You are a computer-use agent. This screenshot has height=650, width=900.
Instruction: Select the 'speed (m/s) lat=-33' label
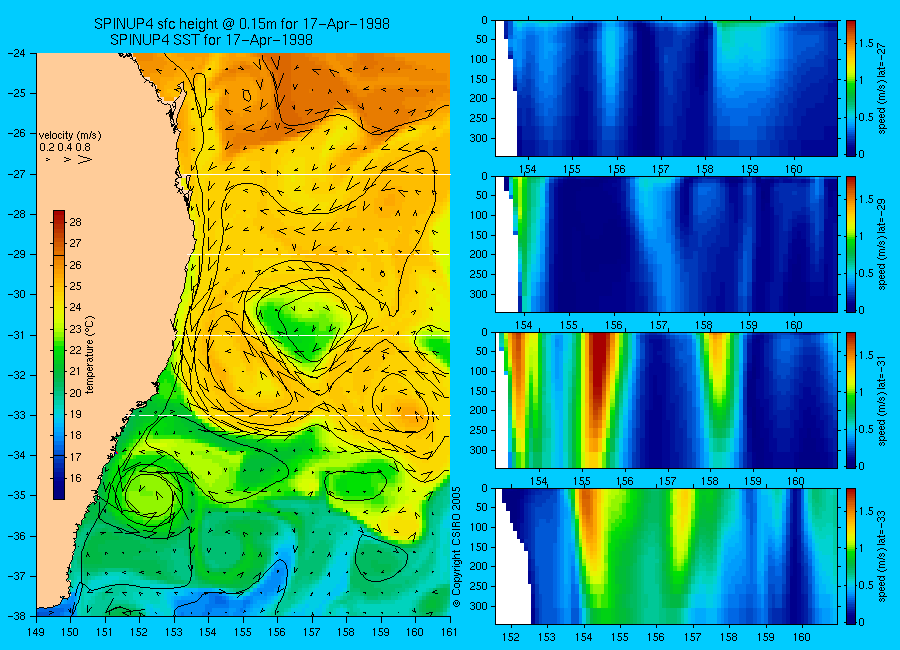(x=882, y=556)
